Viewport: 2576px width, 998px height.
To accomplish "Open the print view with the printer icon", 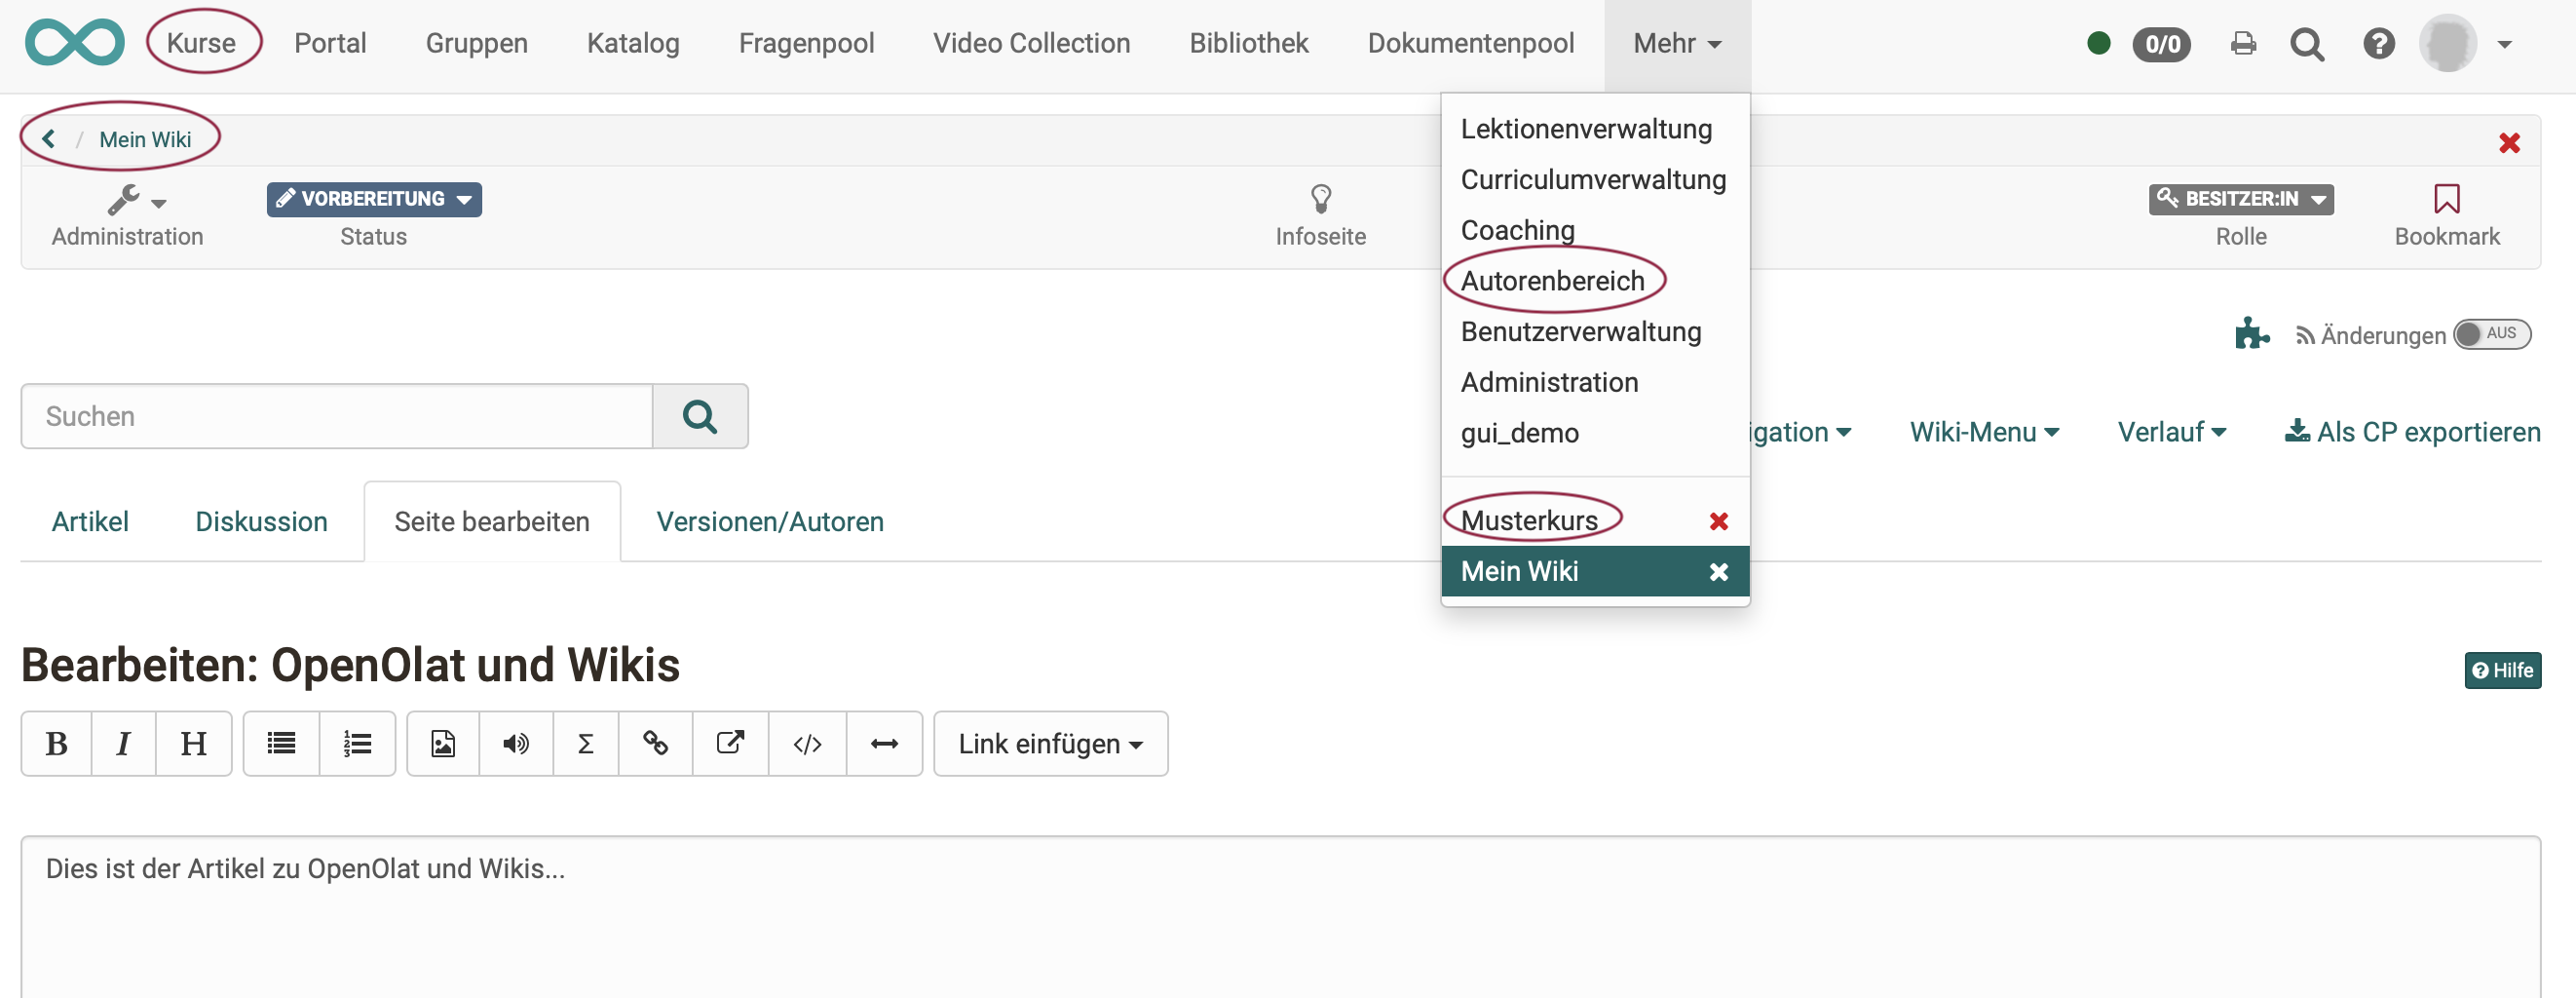I will pyautogui.click(x=2243, y=43).
